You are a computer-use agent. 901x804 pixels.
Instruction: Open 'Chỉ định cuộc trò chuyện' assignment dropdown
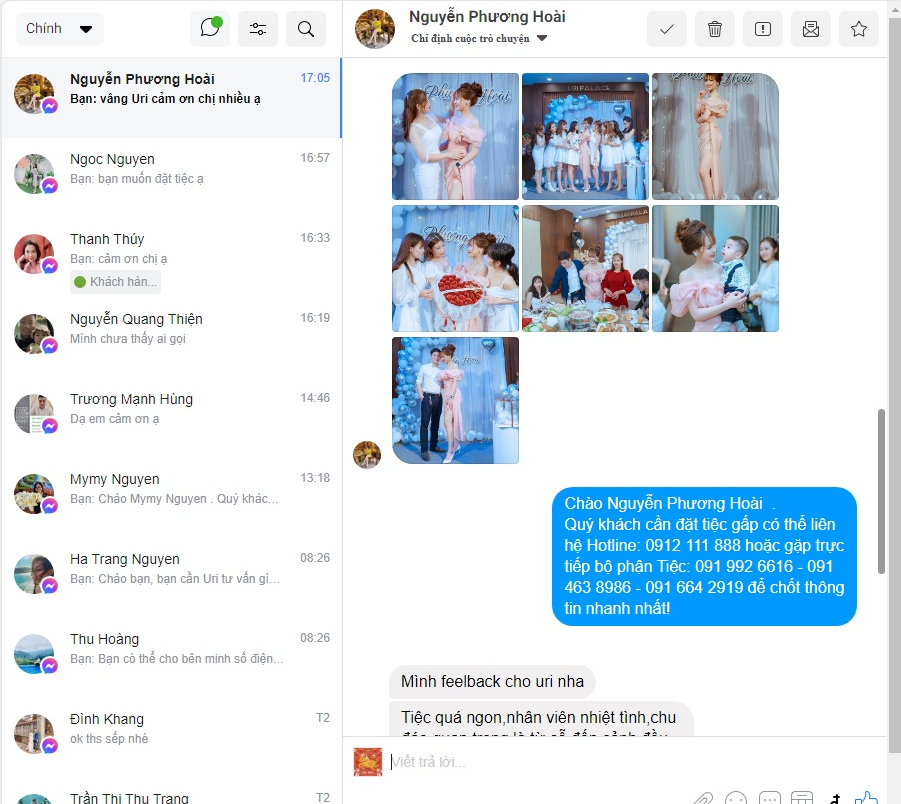pyautogui.click(x=479, y=39)
